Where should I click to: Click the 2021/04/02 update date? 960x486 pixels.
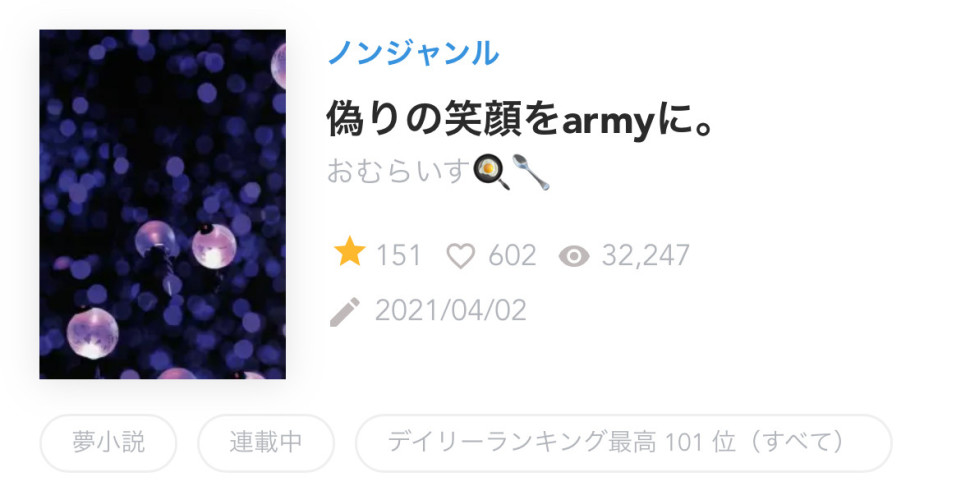point(451,310)
